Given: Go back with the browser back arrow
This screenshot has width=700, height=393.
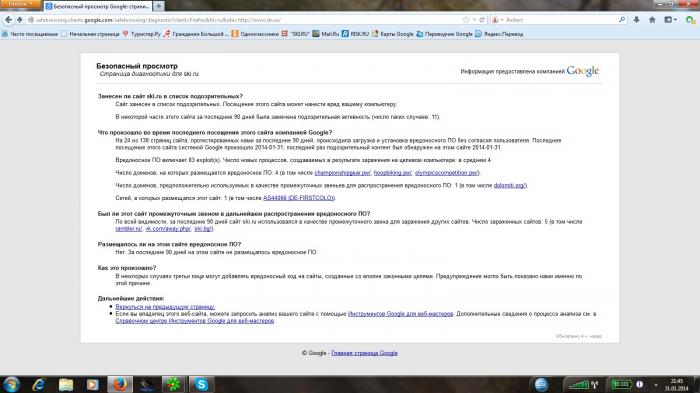Looking at the screenshot, I should [8, 20].
